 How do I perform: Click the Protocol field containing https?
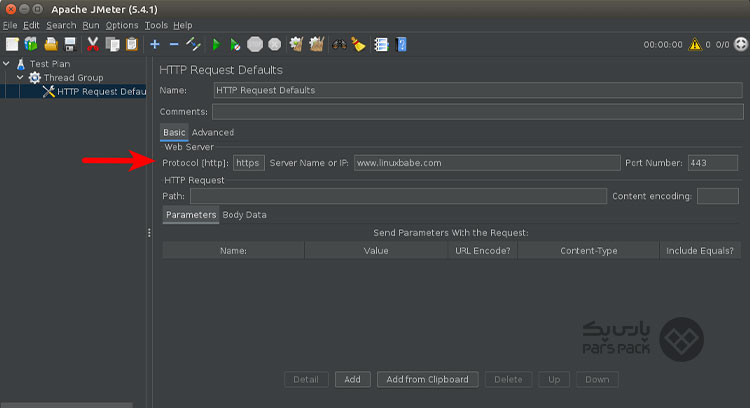point(249,163)
